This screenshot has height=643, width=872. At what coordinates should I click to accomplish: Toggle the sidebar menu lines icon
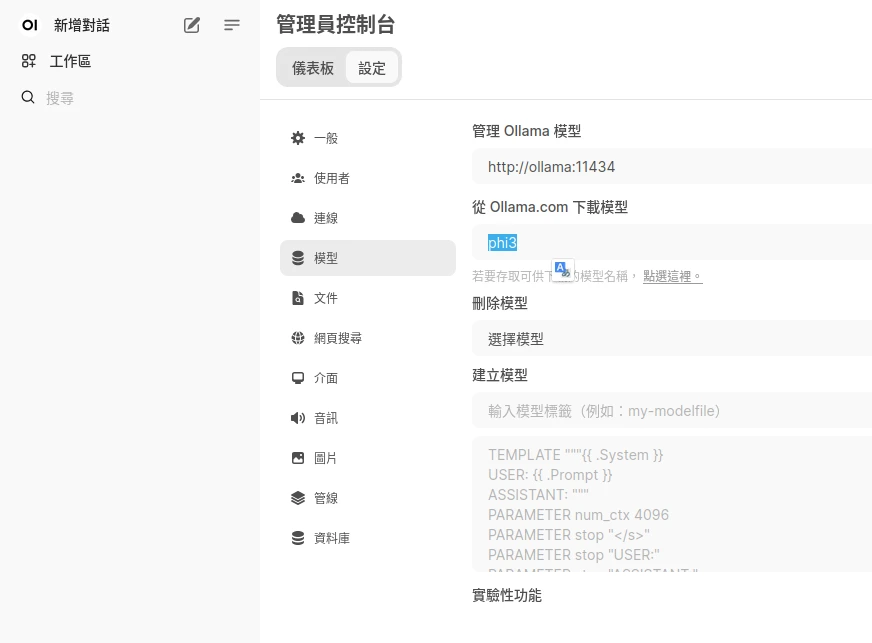232,25
